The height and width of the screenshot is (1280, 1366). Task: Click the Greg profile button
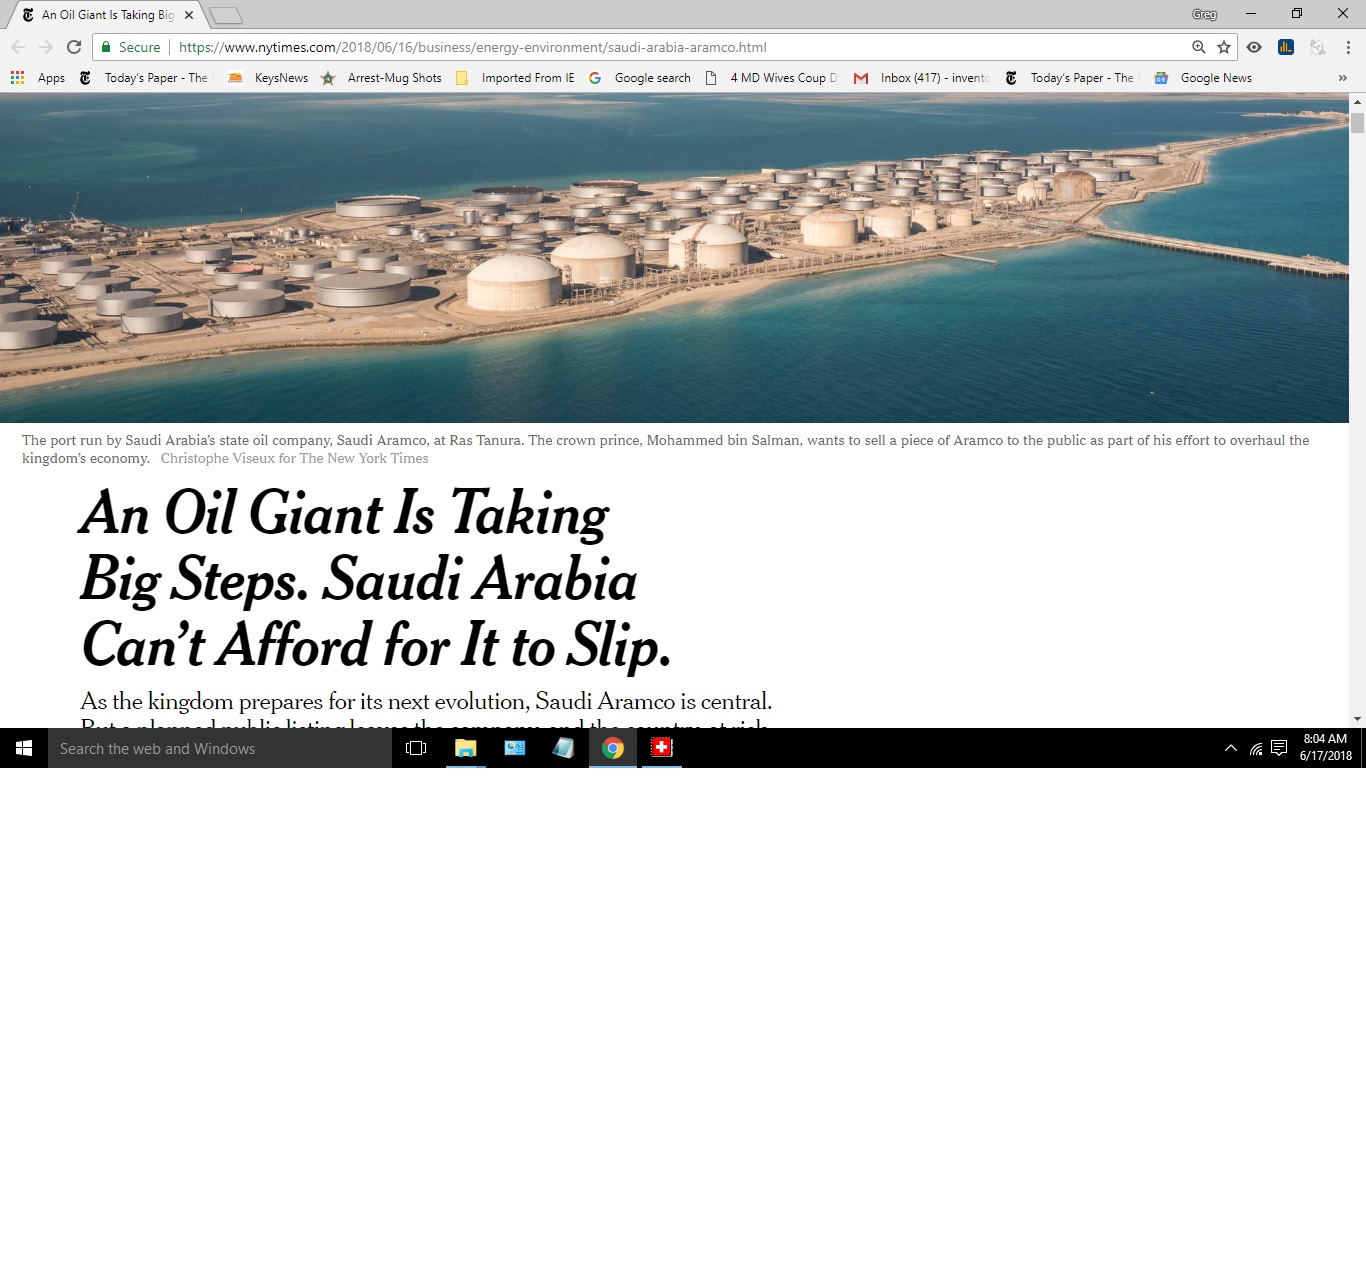(1204, 14)
